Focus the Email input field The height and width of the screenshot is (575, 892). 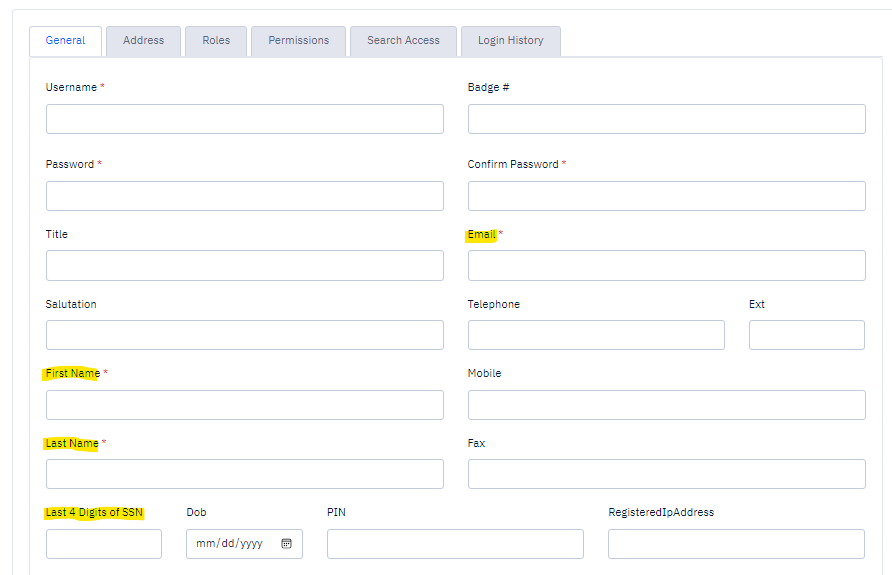tap(666, 265)
